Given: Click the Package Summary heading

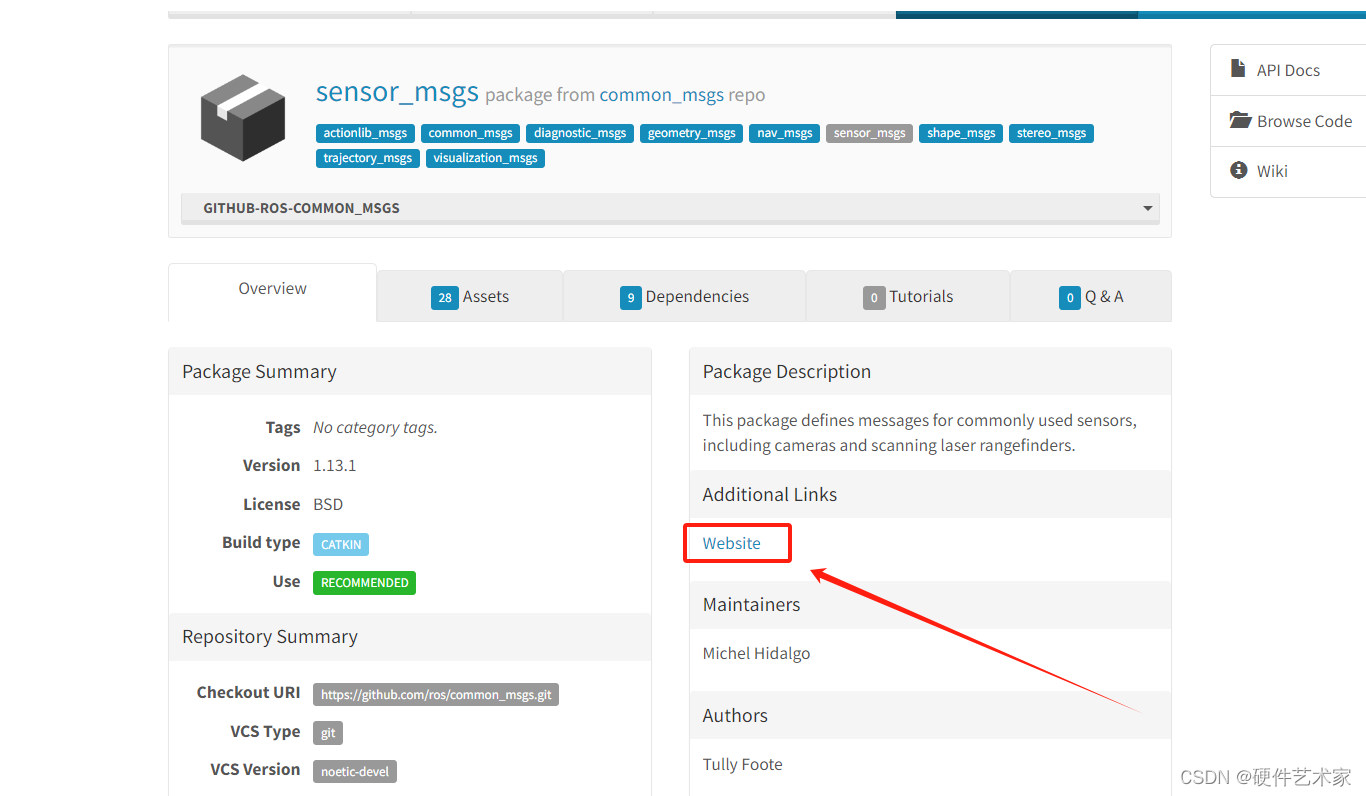Looking at the screenshot, I should [259, 371].
